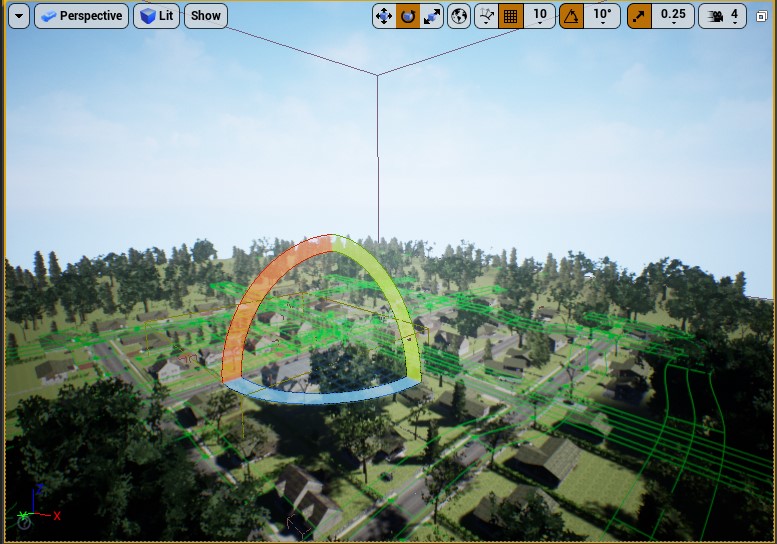Open rotation snap 10° dropdown
The height and width of the screenshot is (544, 777).
click(x=602, y=16)
